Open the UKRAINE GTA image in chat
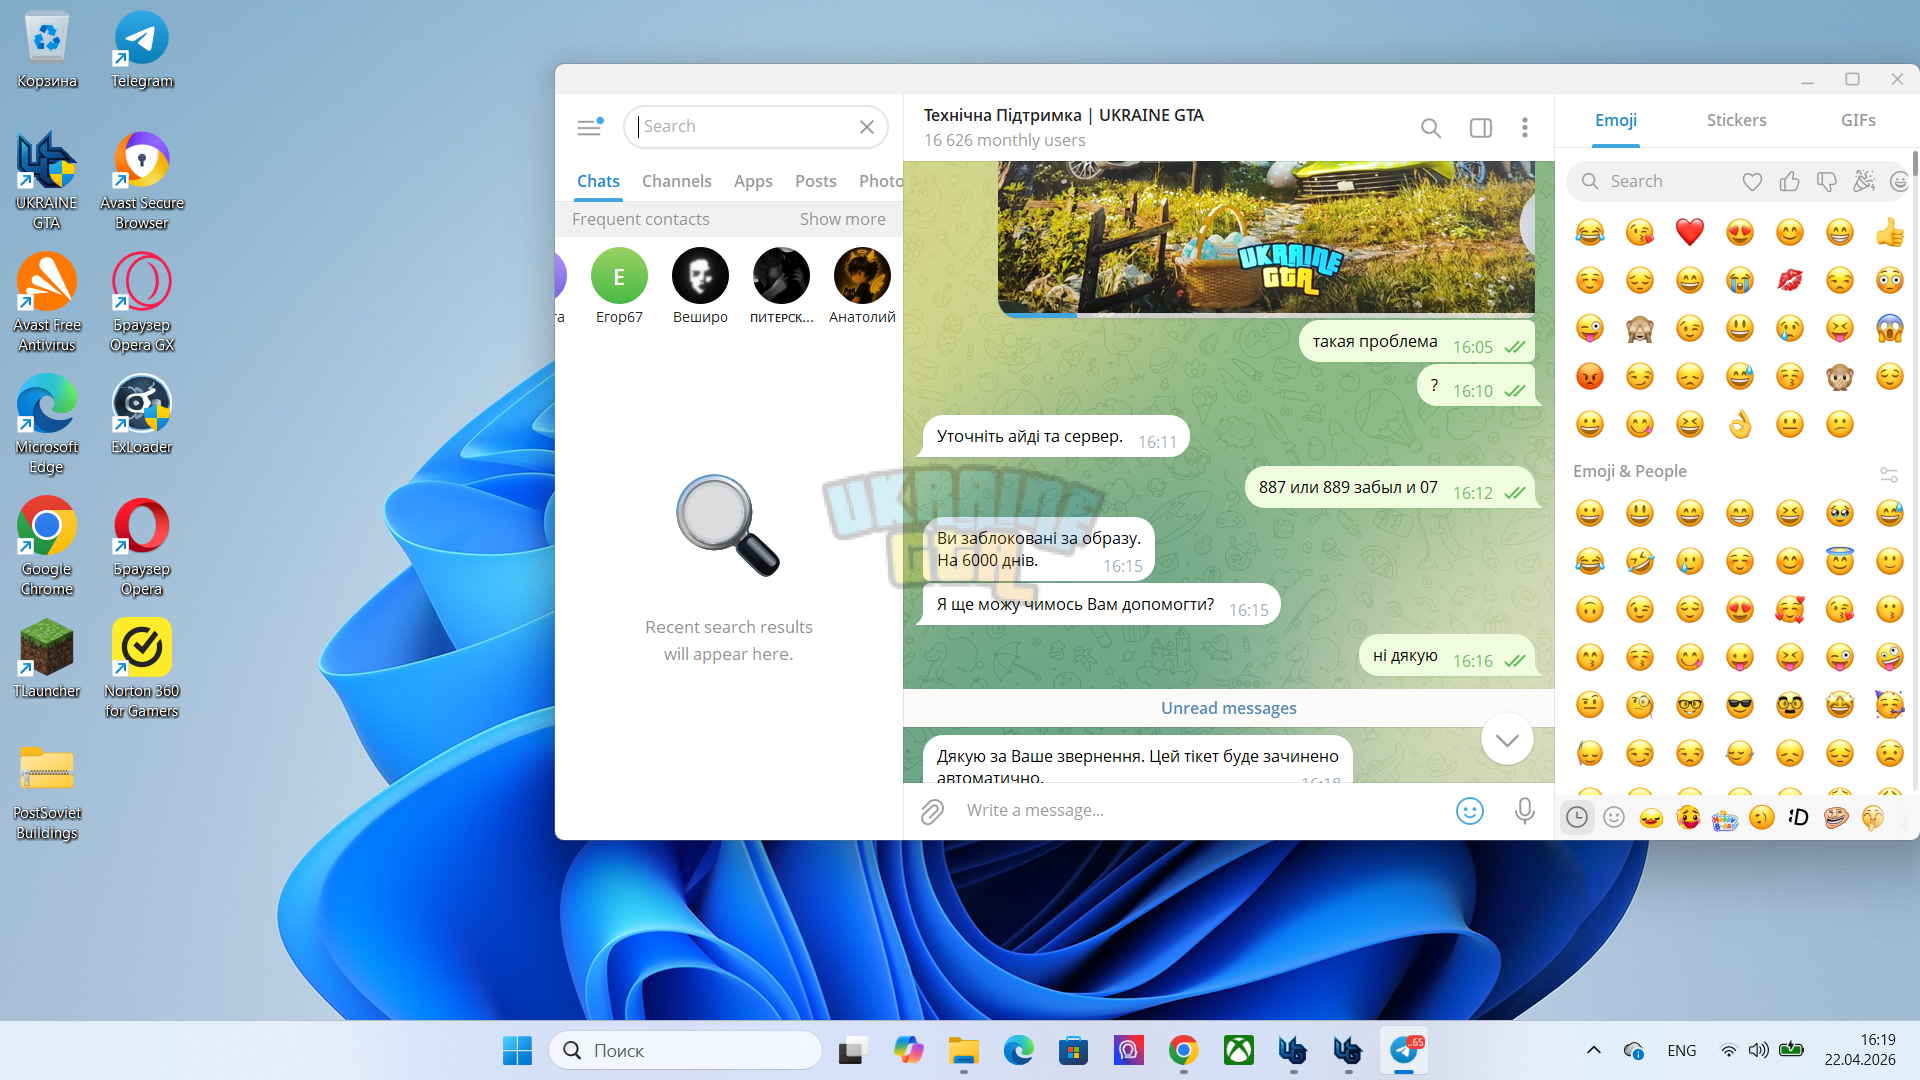 [1266, 238]
